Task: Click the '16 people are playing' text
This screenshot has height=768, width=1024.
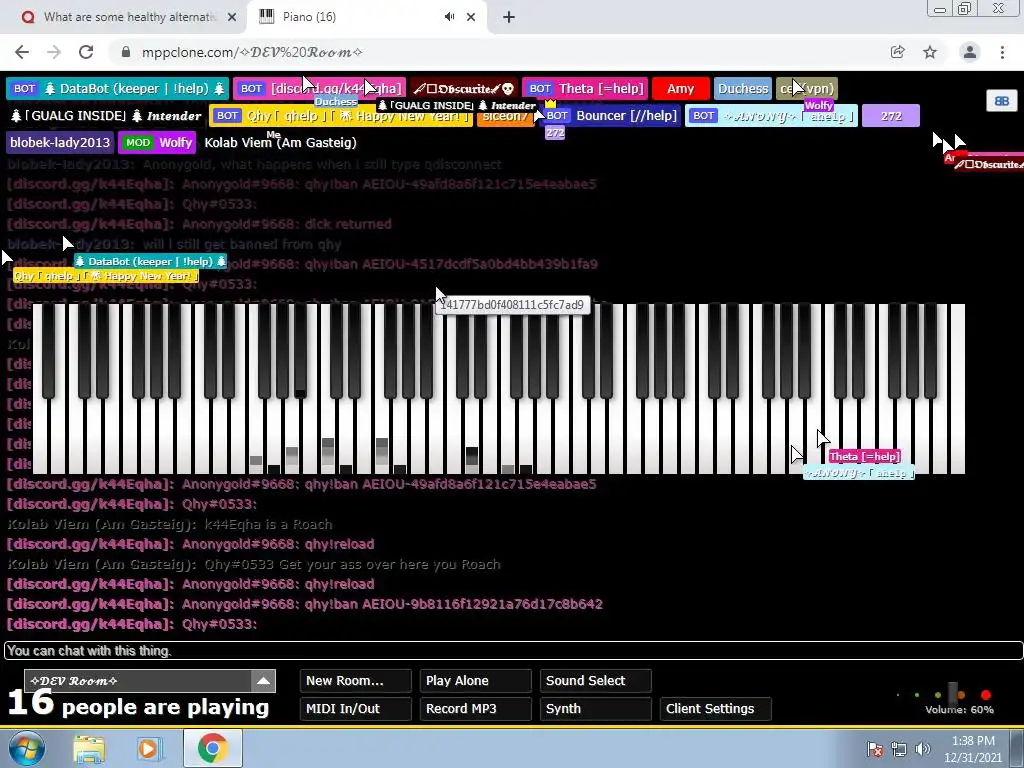Action: click(x=138, y=704)
